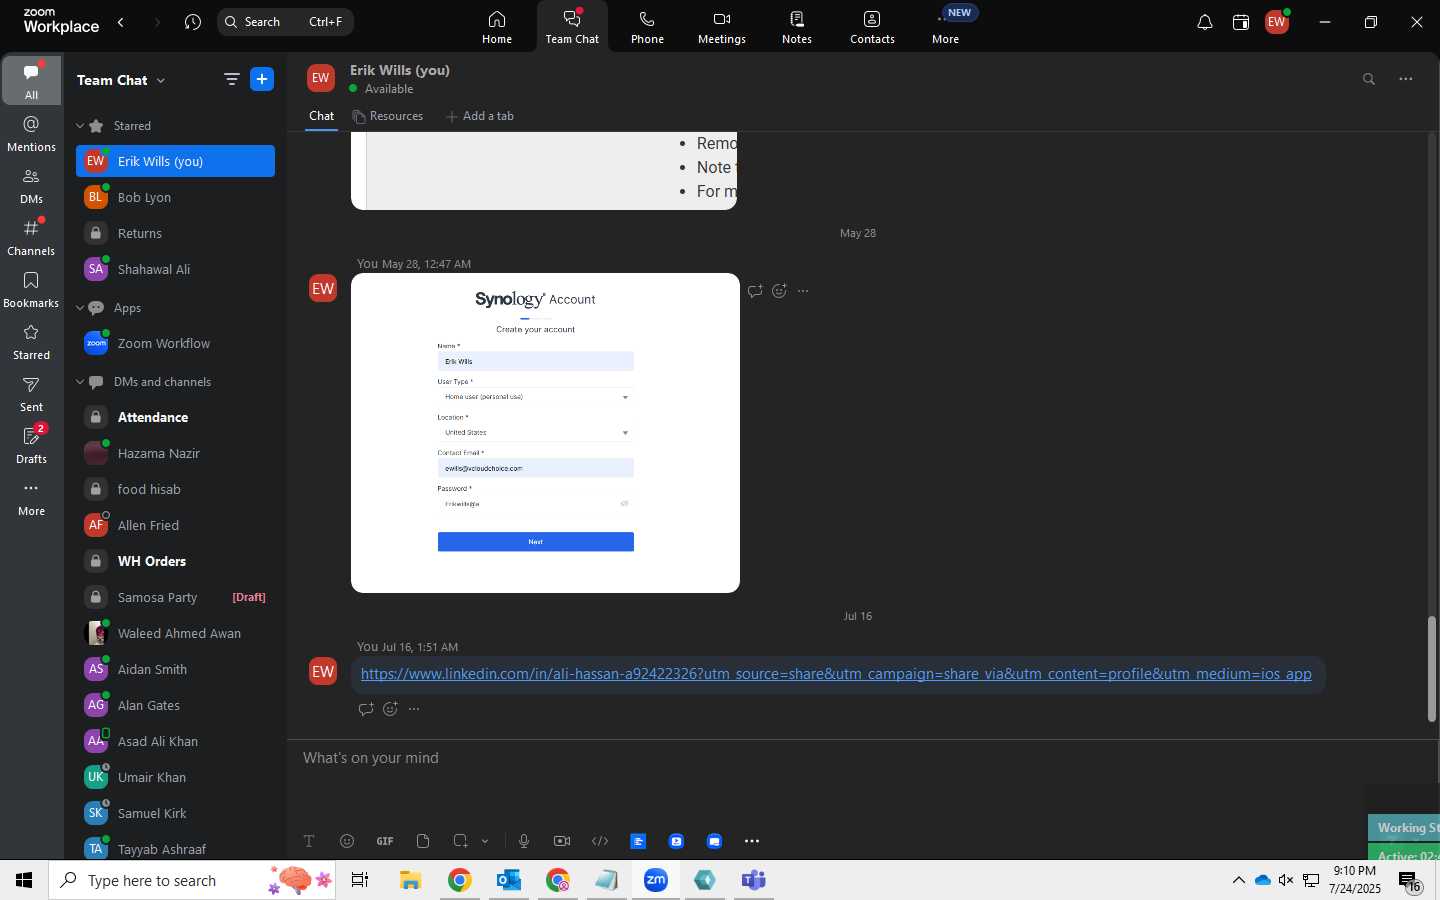Click the blue new chat plus button
The image size is (1440, 900).
click(x=262, y=80)
